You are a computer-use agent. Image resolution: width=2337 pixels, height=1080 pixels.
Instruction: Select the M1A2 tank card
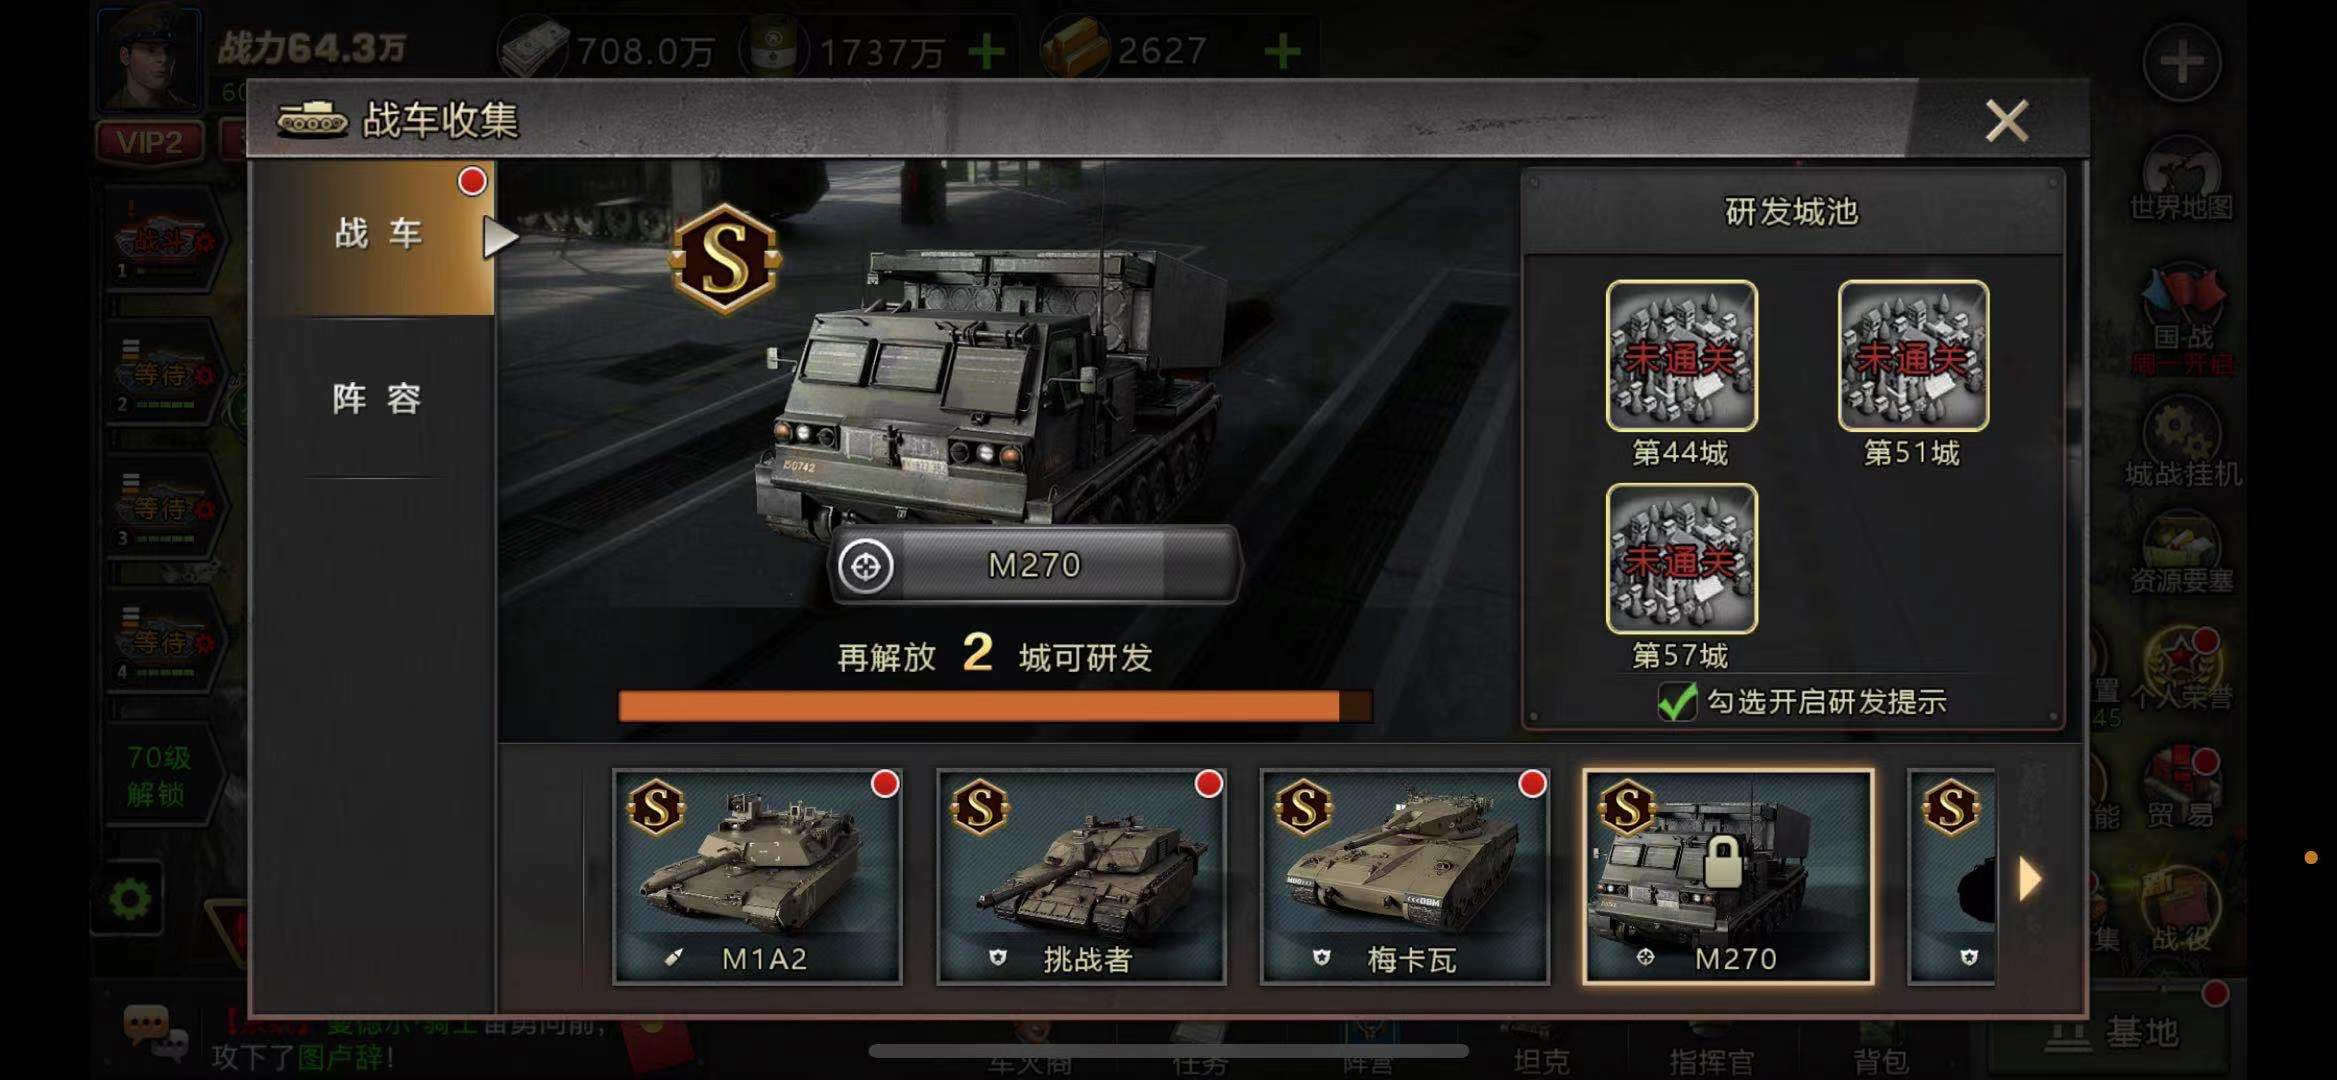pyautogui.click(x=757, y=877)
